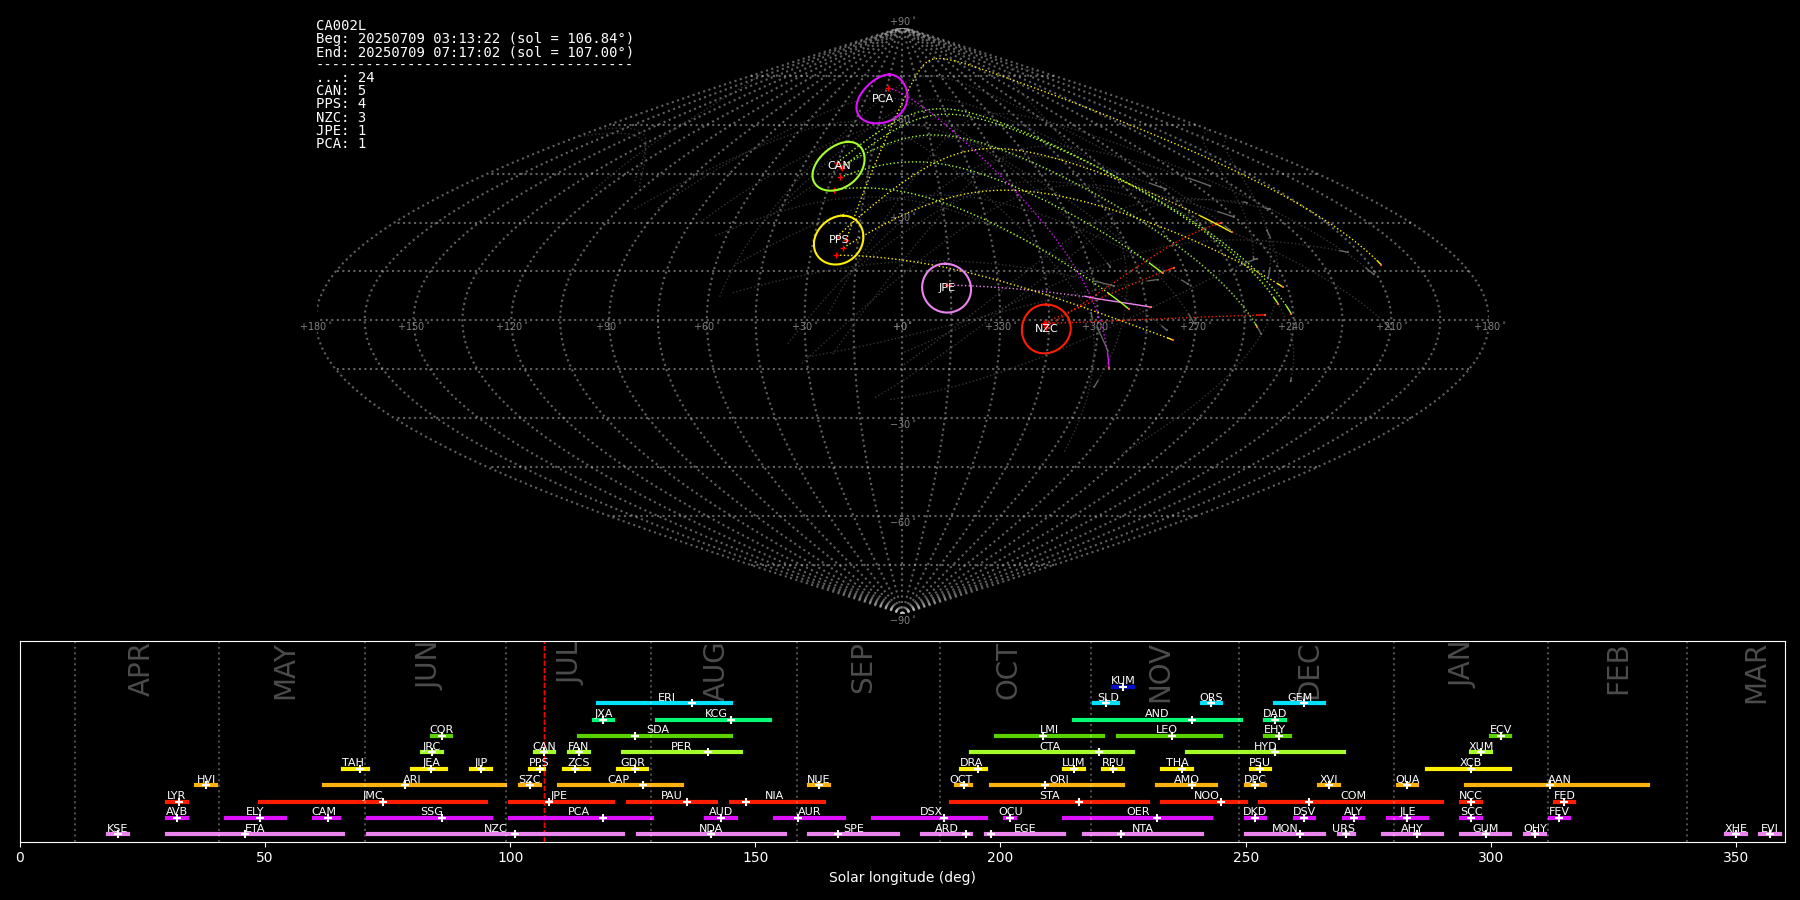The height and width of the screenshot is (900, 1800).
Task: Click the 'Solar longitude (deg)' axis label
Action: [x=902, y=878]
